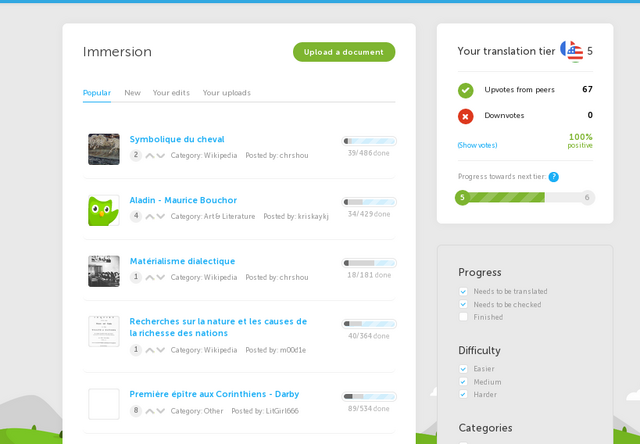
Task: Click Corinthiens 89/534 progress bar
Action: pyautogui.click(x=369, y=397)
